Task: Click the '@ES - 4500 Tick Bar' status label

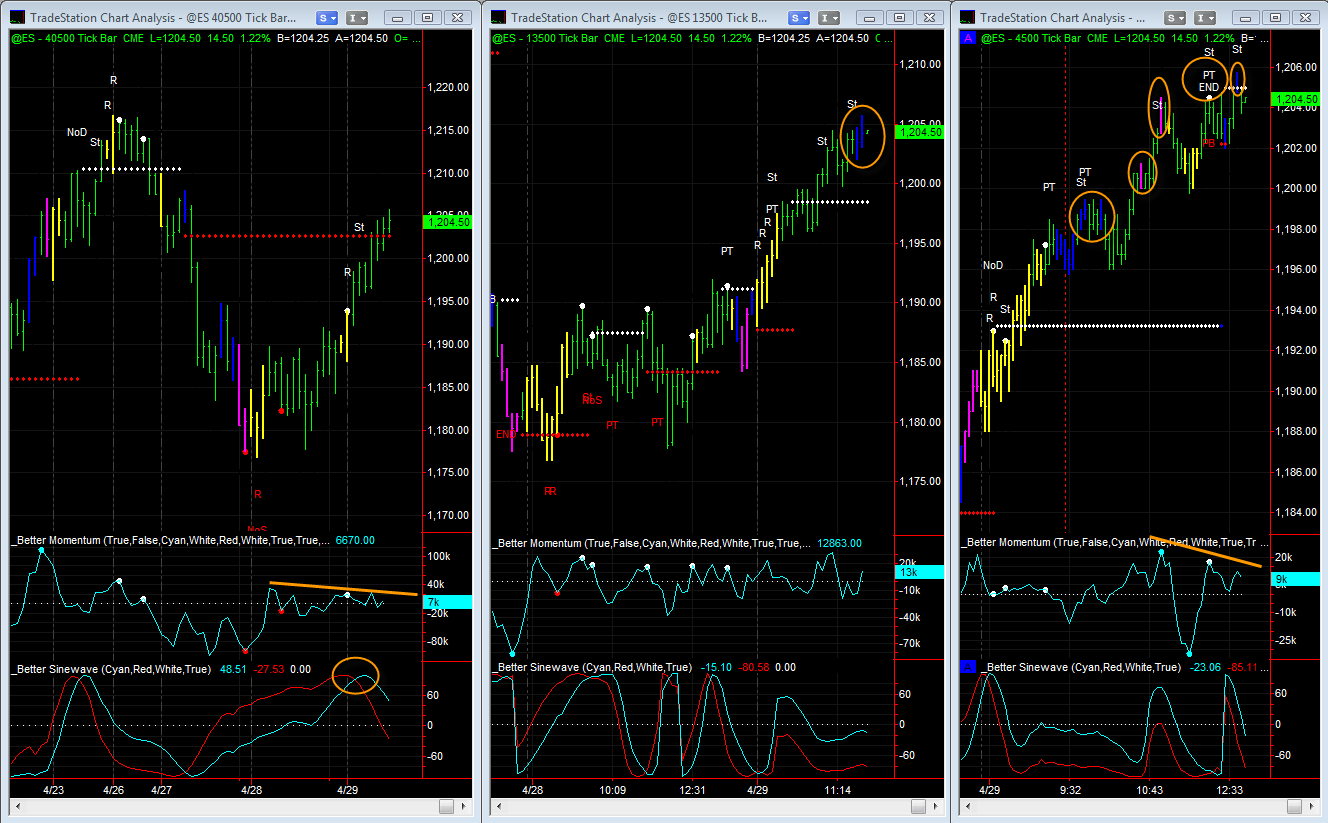Action: click(x=1033, y=38)
